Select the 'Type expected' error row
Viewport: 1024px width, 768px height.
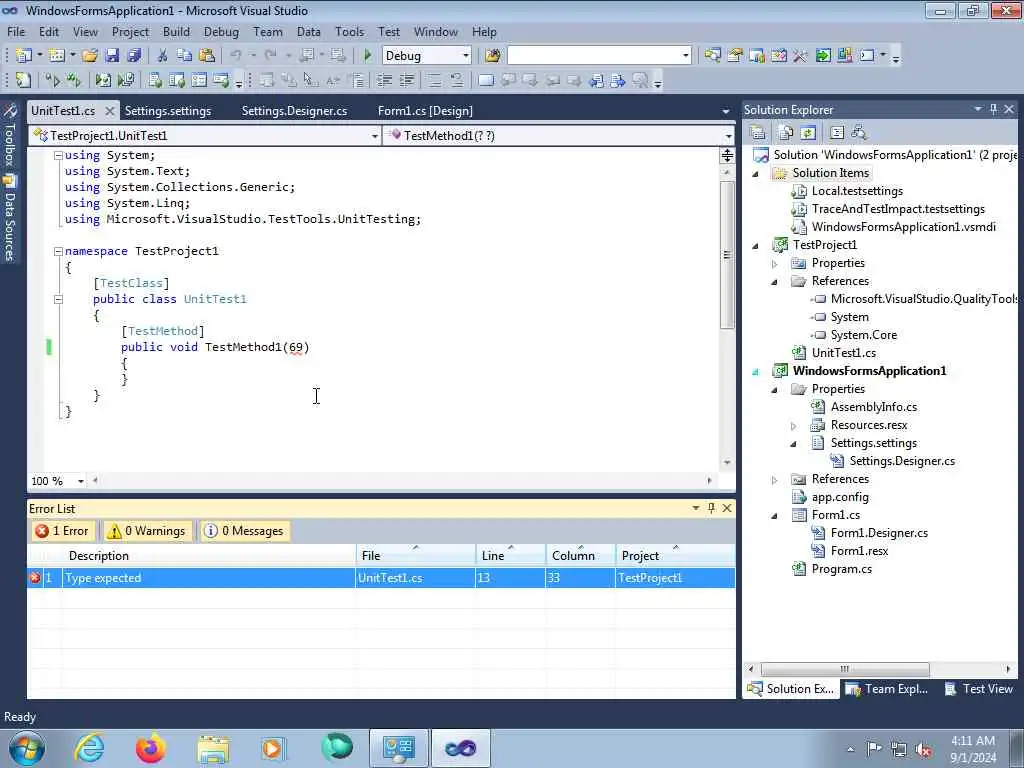381,578
